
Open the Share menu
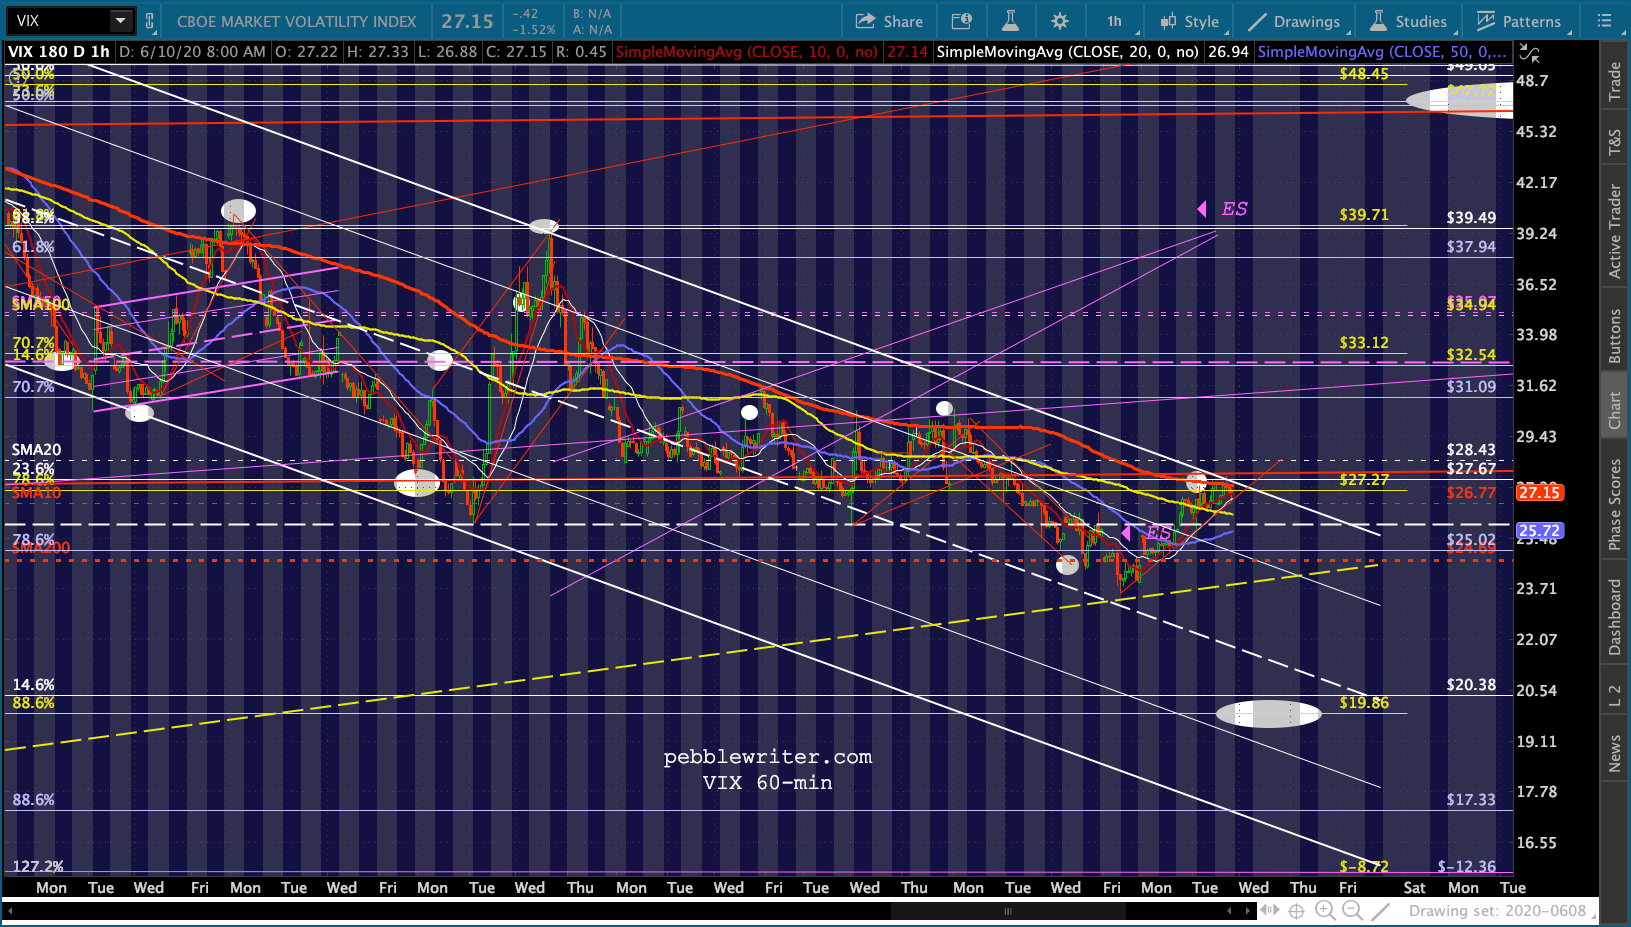click(889, 21)
